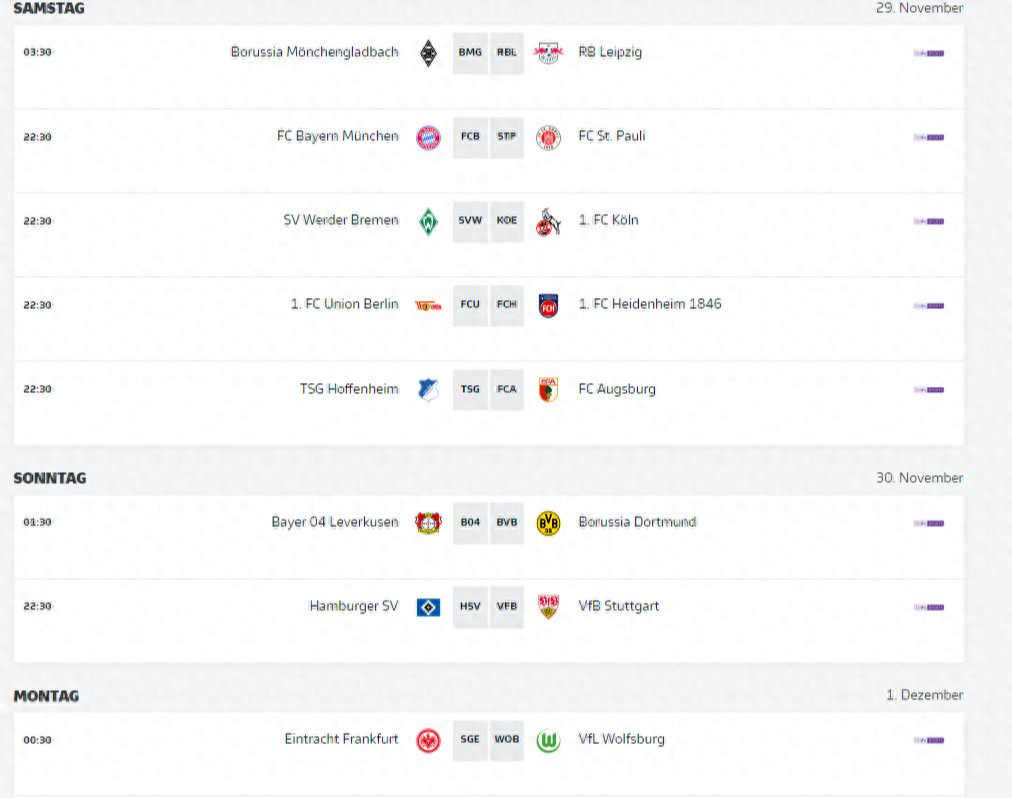Screen dimensions: 1012x798
Task: Click the VfL Wolfsburg green logo
Action: click(548, 741)
